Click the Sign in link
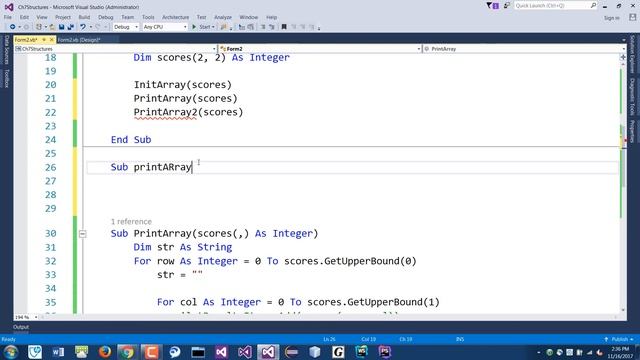Screen dimensions: 640x360 click(x=611, y=18)
